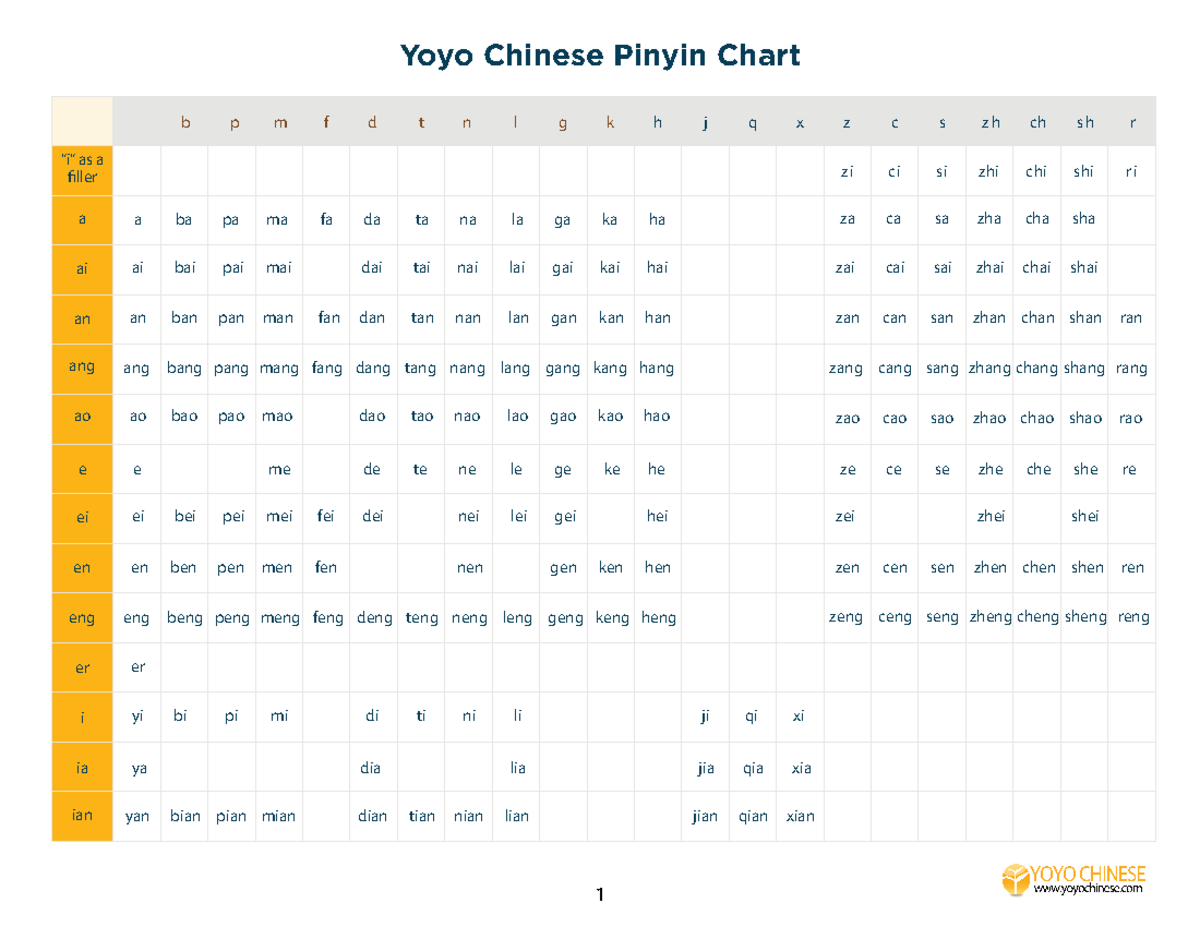
Task: Click the page number 1
Action: pos(600,894)
